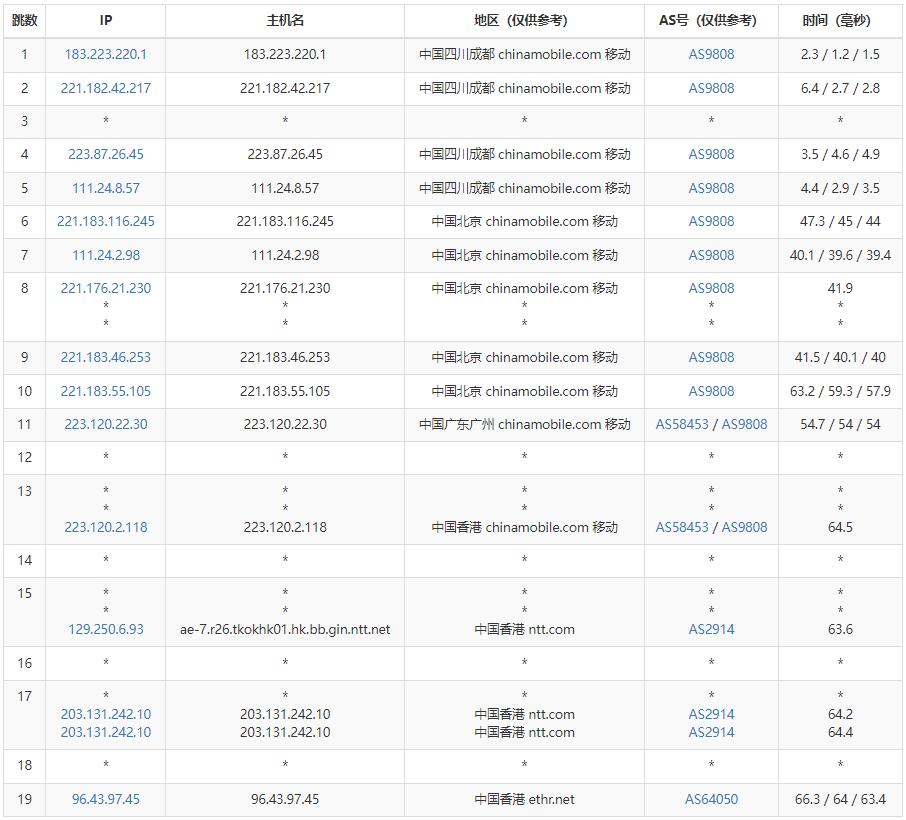Select hostname ae-7.r26.tkokhk01.hk.bb.gin.ntt.net

(x=285, y=629)
